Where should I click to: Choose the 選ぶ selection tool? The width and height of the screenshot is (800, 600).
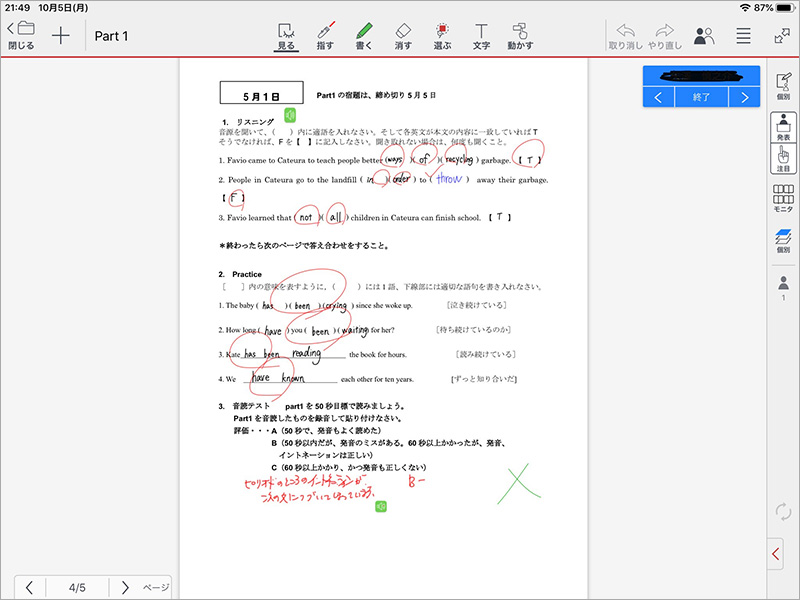tap(442, 36)
